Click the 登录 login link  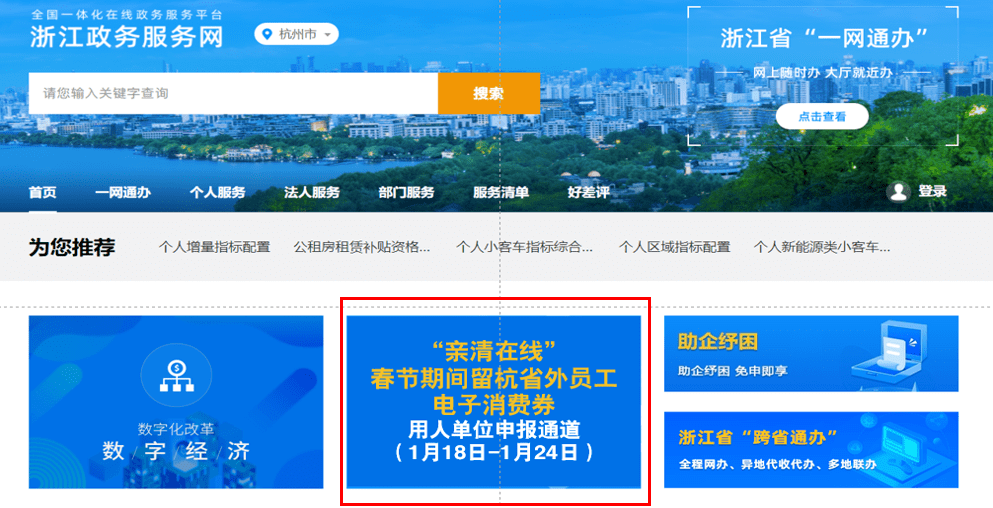[932, 191]
